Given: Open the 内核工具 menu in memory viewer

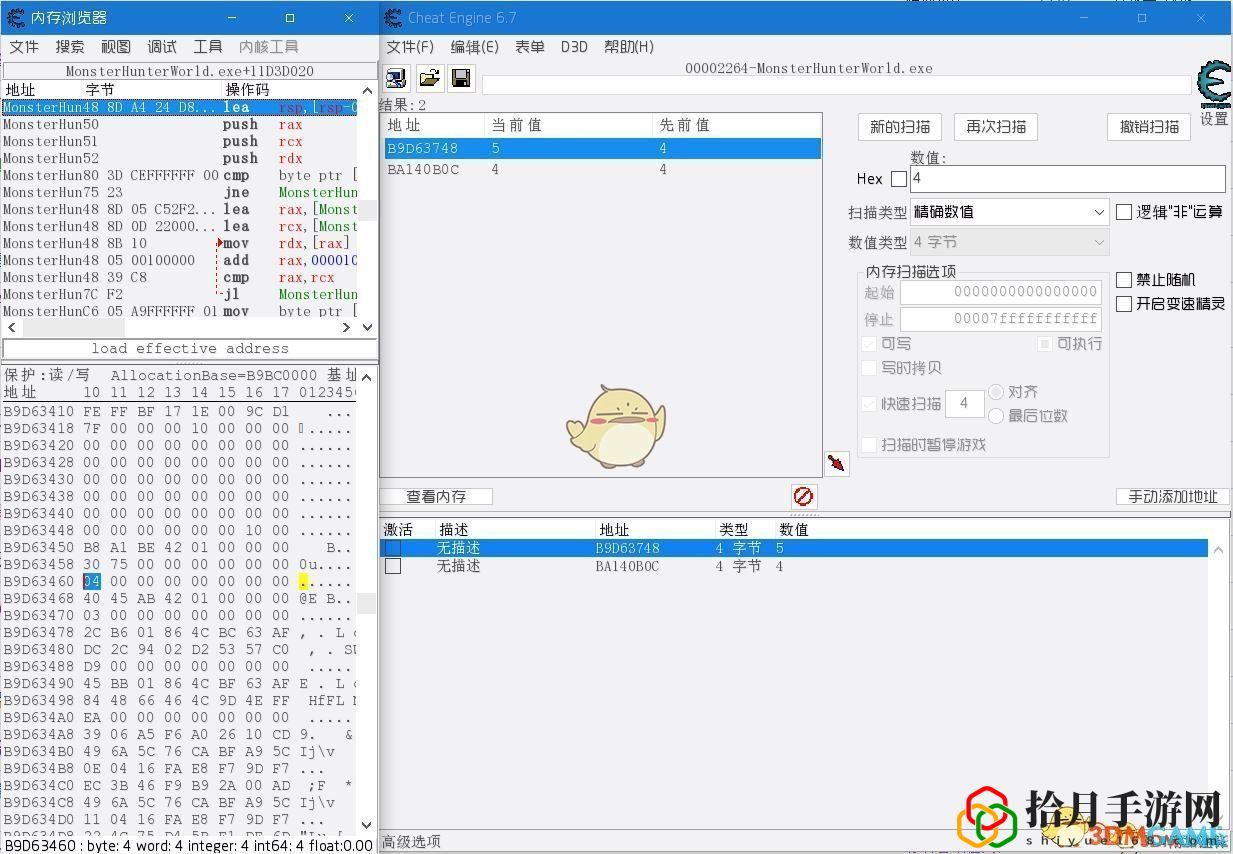Looking at the screenshot, I should click(269, 47).
